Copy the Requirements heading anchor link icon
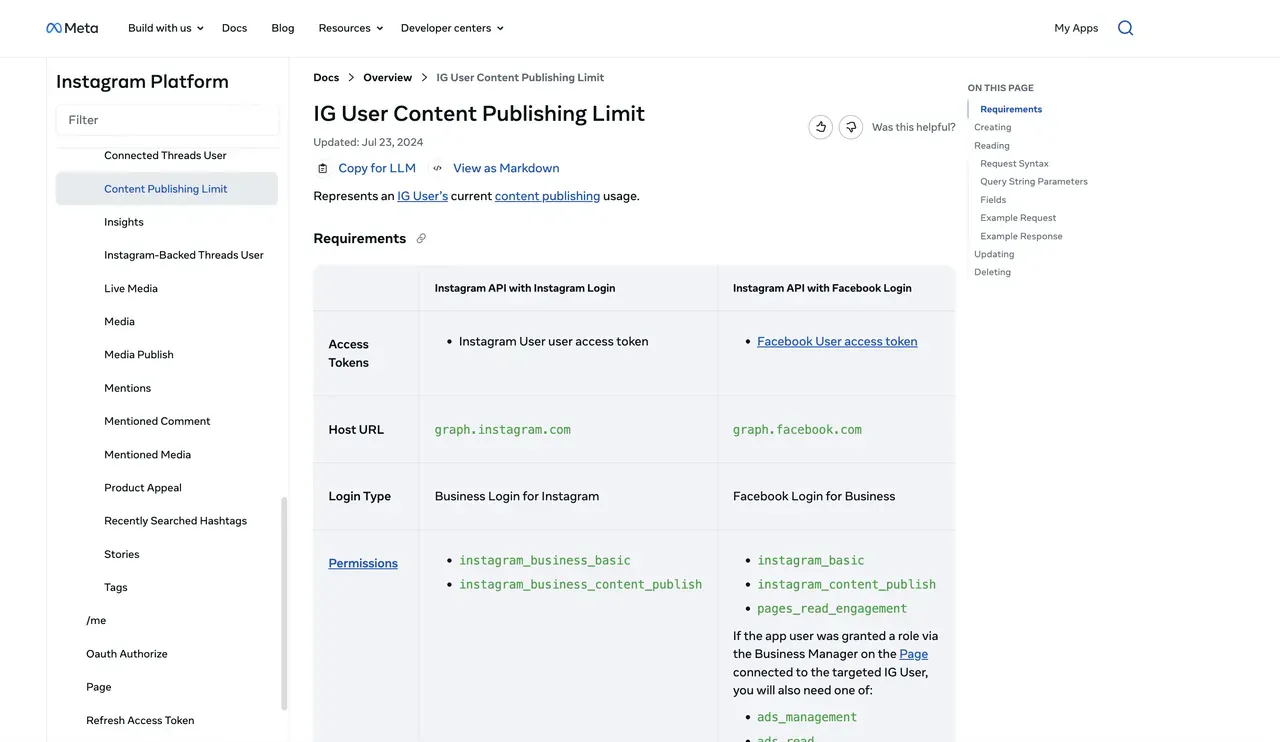The width and height of the screenshot is (1280, 742). (x=421, y=238)
